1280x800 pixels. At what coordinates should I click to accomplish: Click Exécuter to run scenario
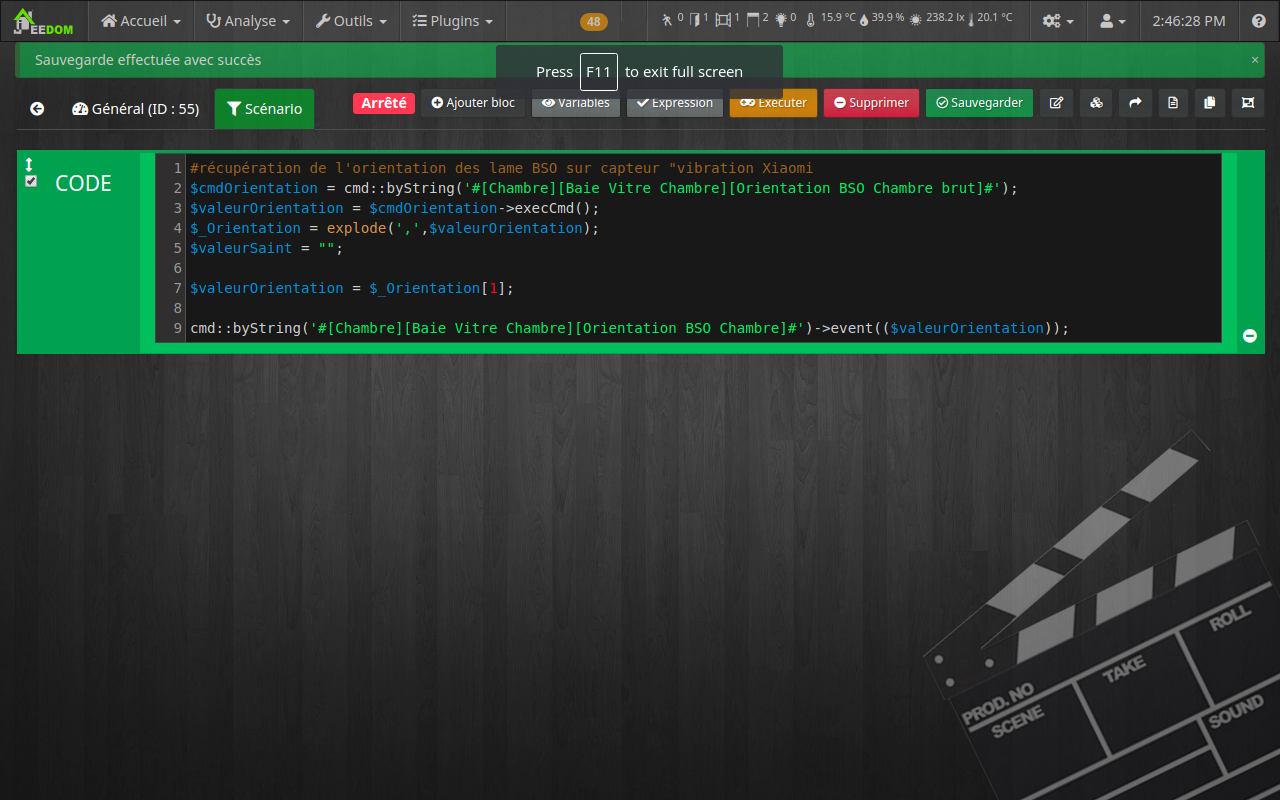point(774,103)
